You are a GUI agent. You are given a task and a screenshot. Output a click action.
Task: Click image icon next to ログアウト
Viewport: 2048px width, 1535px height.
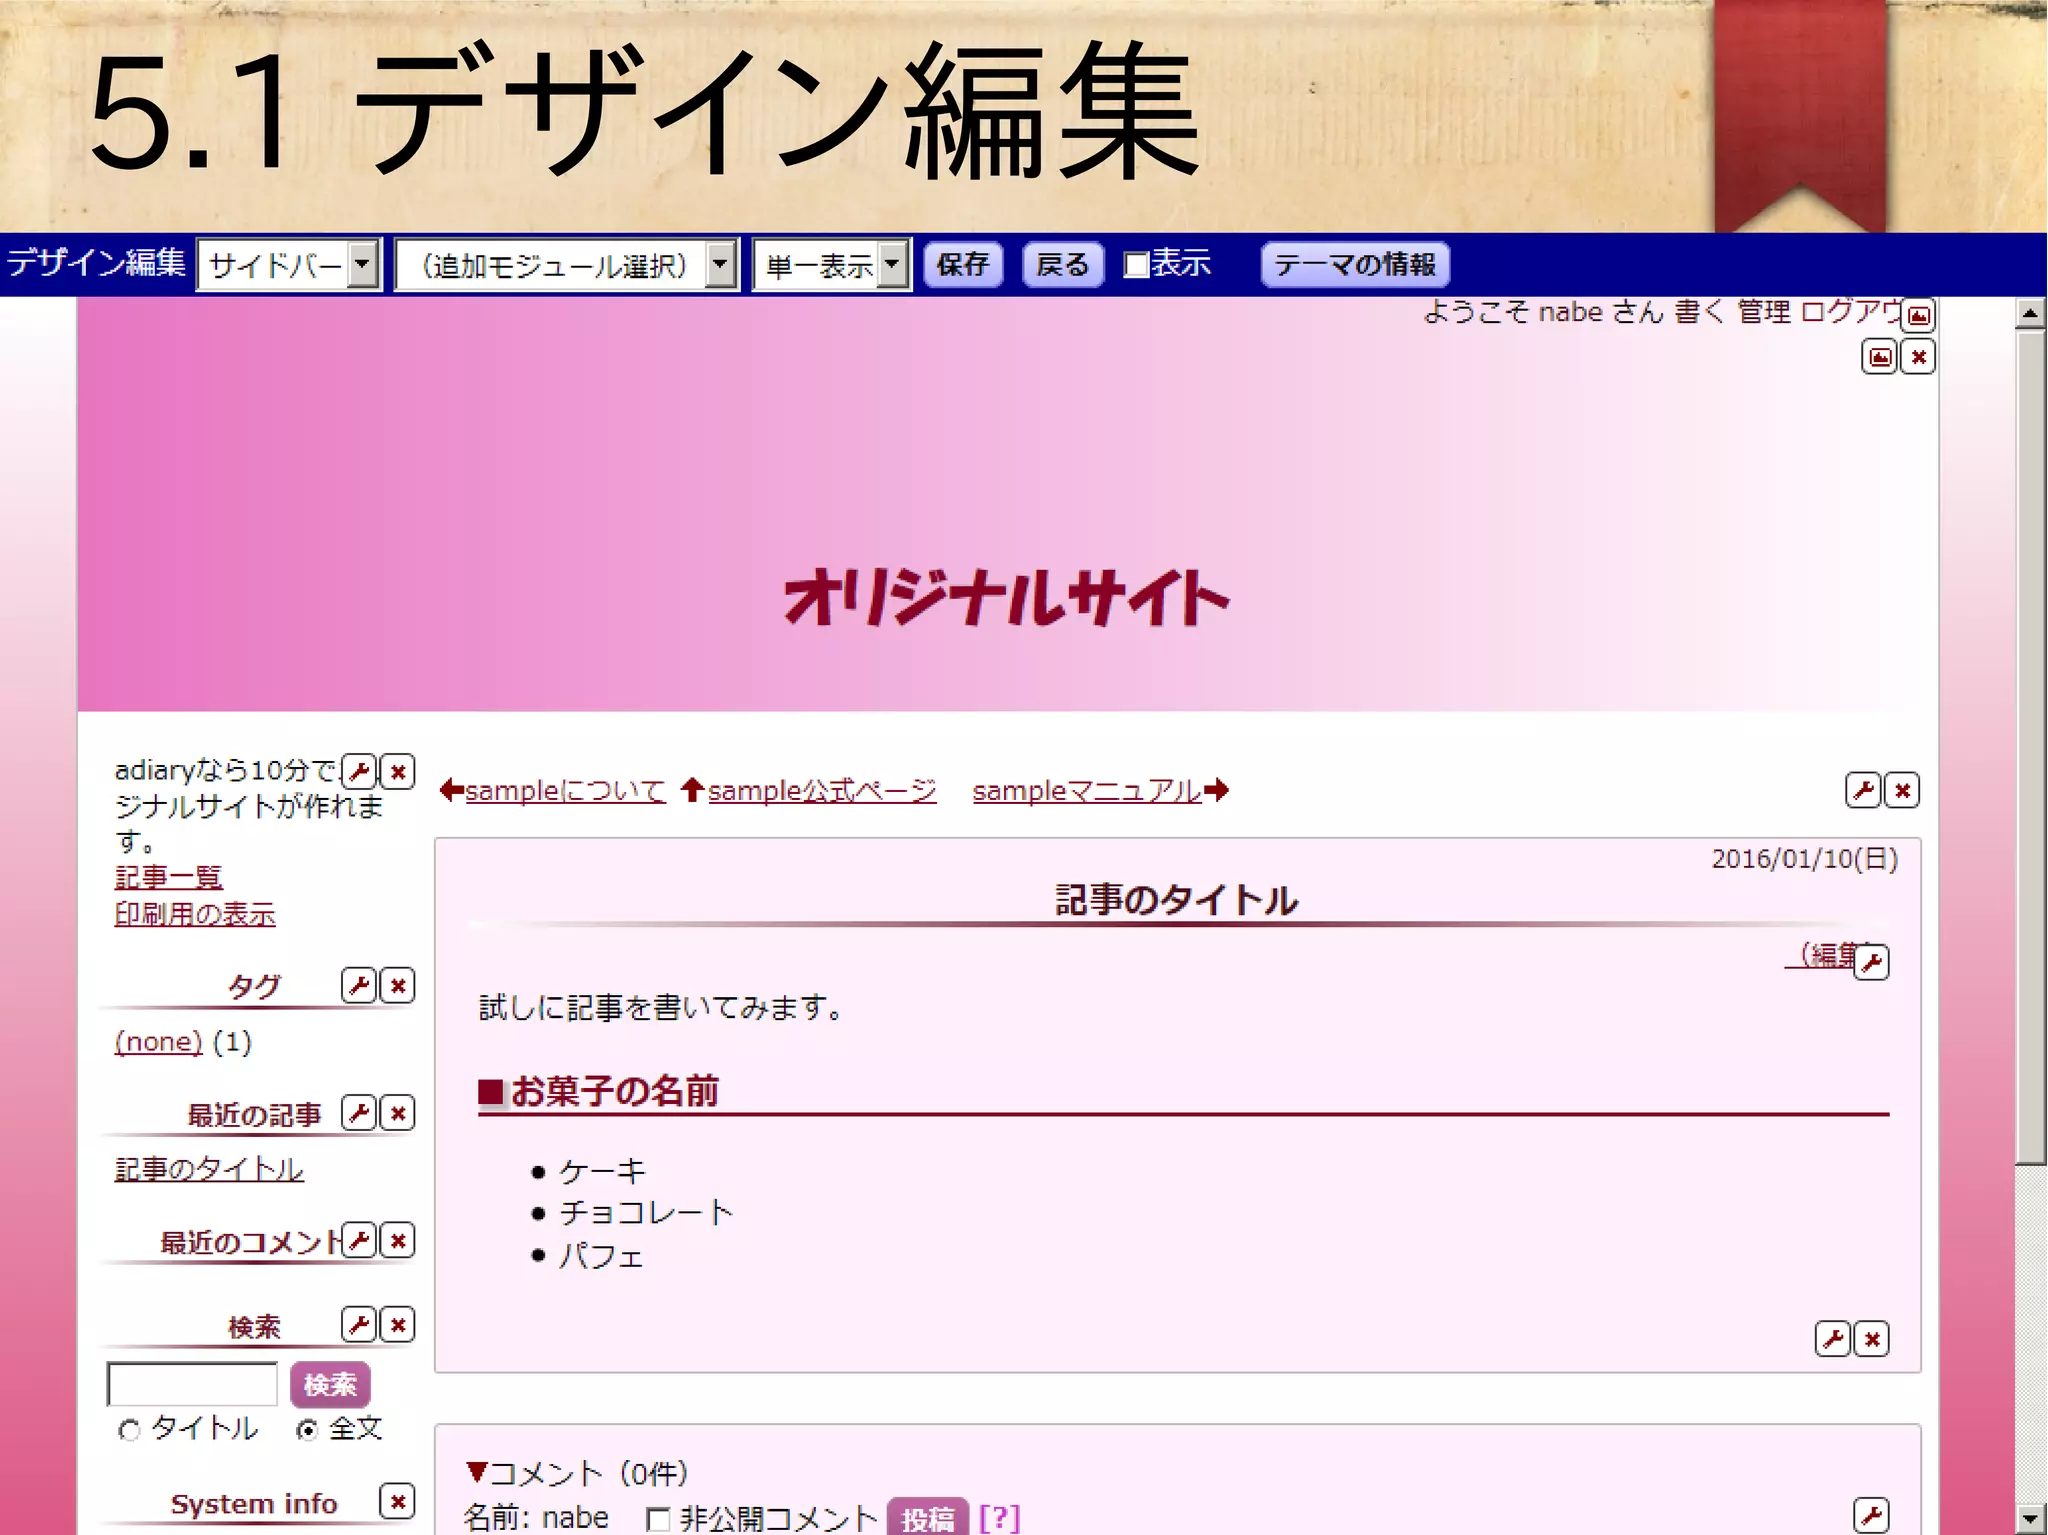pyautogui.click(x=1919, y=316)
